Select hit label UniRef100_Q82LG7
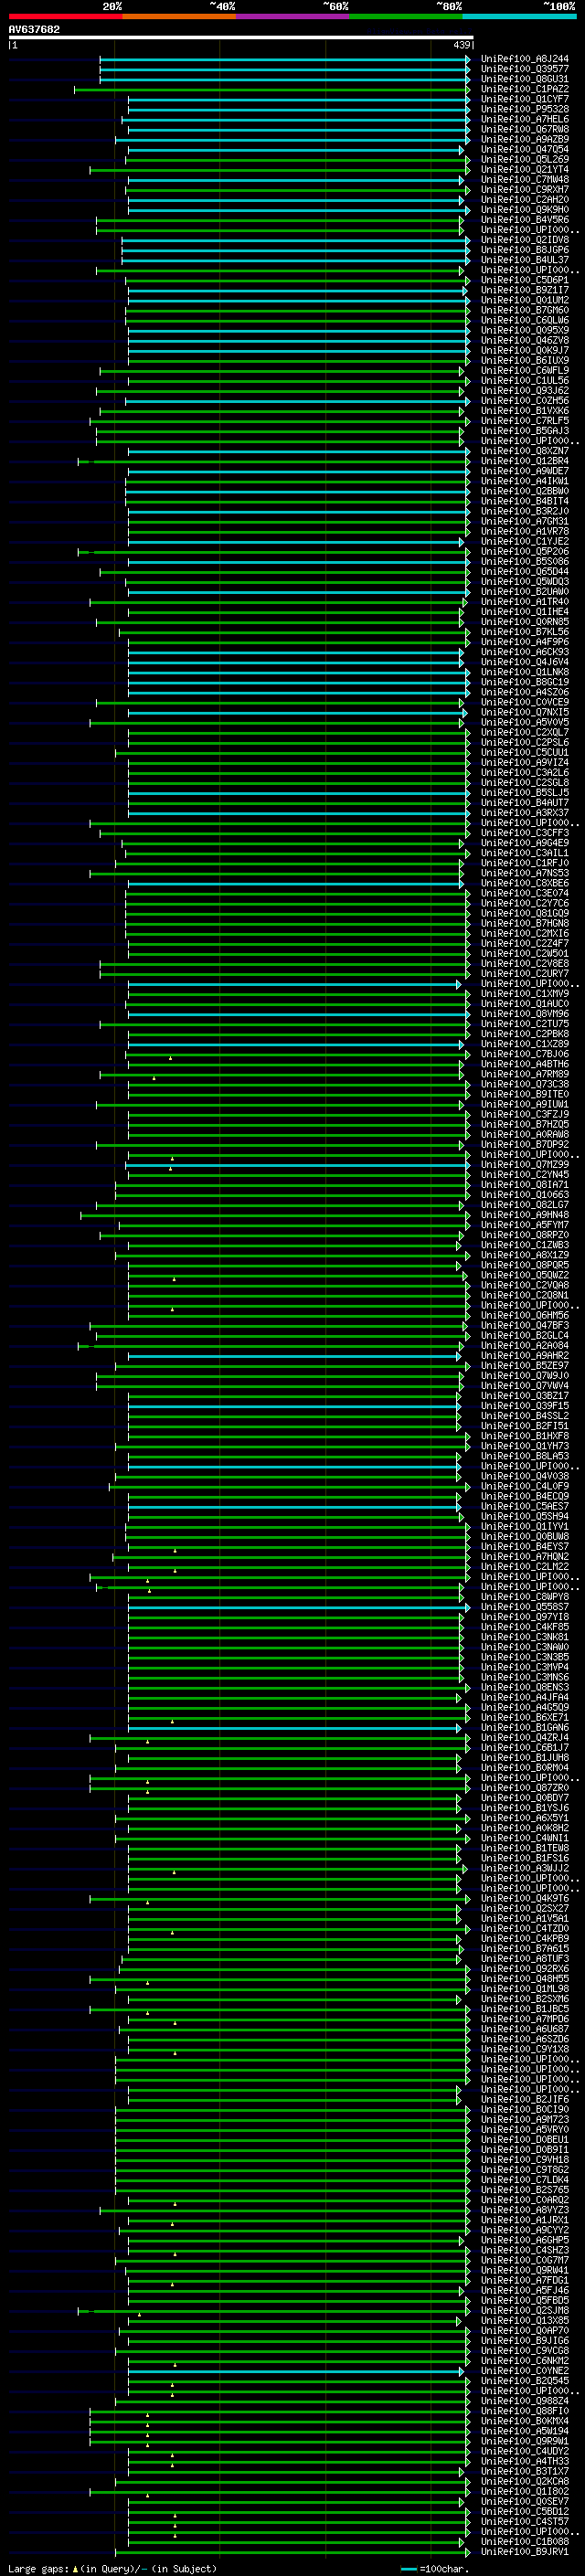 pos(525,1205)
